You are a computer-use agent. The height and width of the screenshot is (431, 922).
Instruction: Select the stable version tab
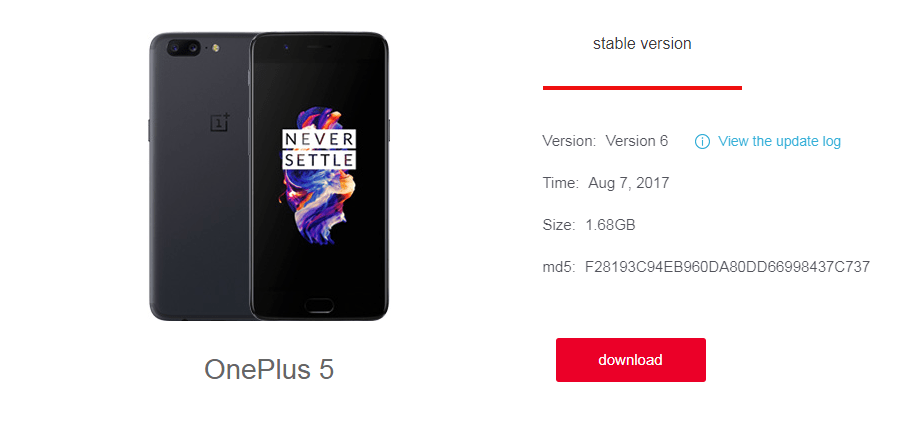pos(642,44)
